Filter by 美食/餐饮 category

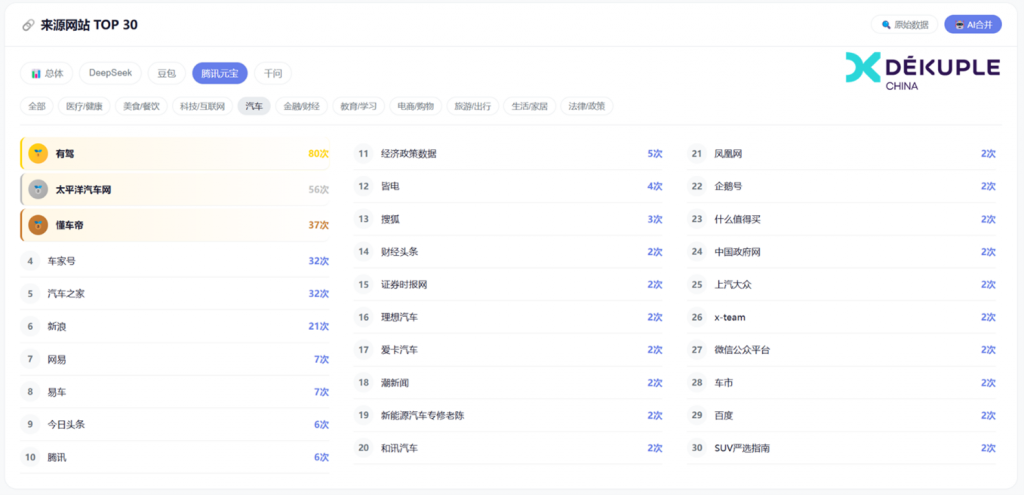141,106
